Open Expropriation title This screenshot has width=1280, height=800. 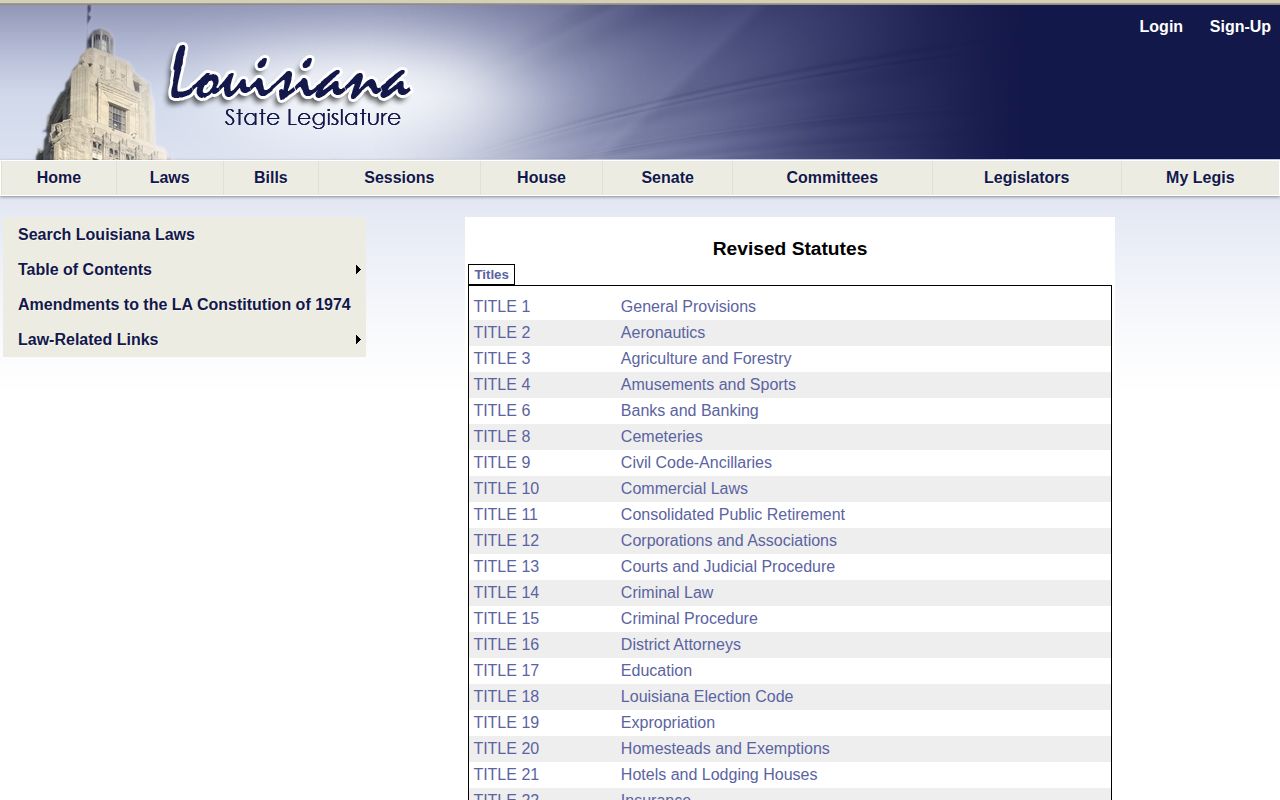668,723
